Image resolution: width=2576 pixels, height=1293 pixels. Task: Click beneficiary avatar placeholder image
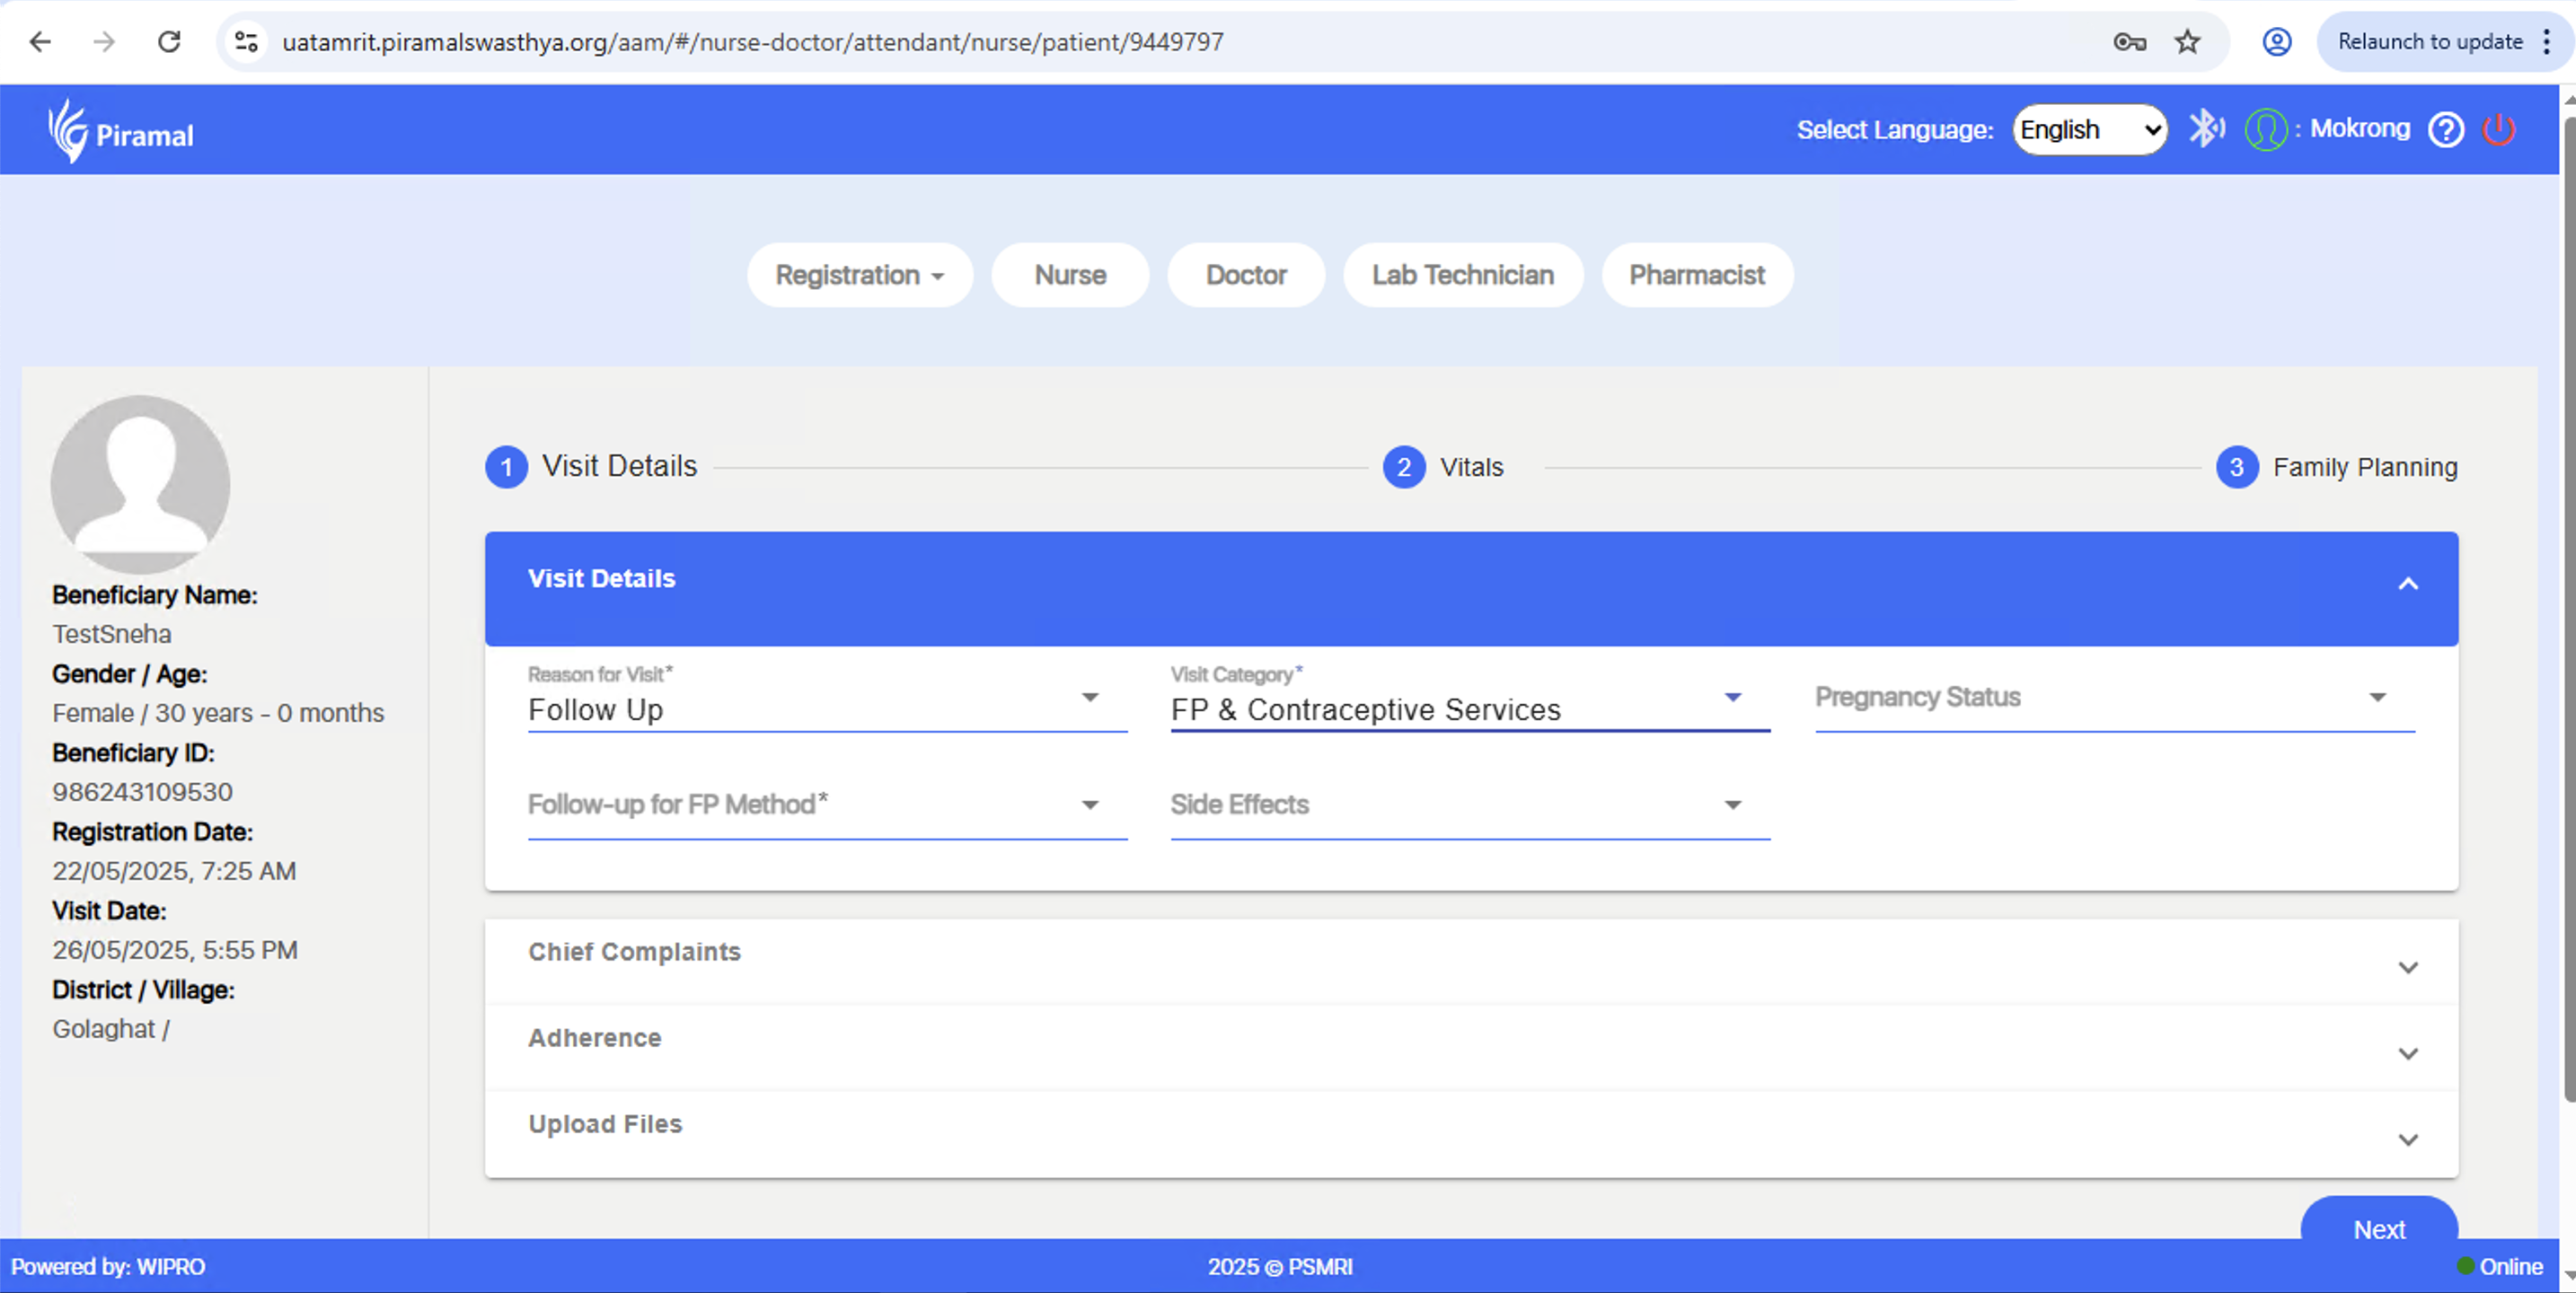click(x=140, y=484)
